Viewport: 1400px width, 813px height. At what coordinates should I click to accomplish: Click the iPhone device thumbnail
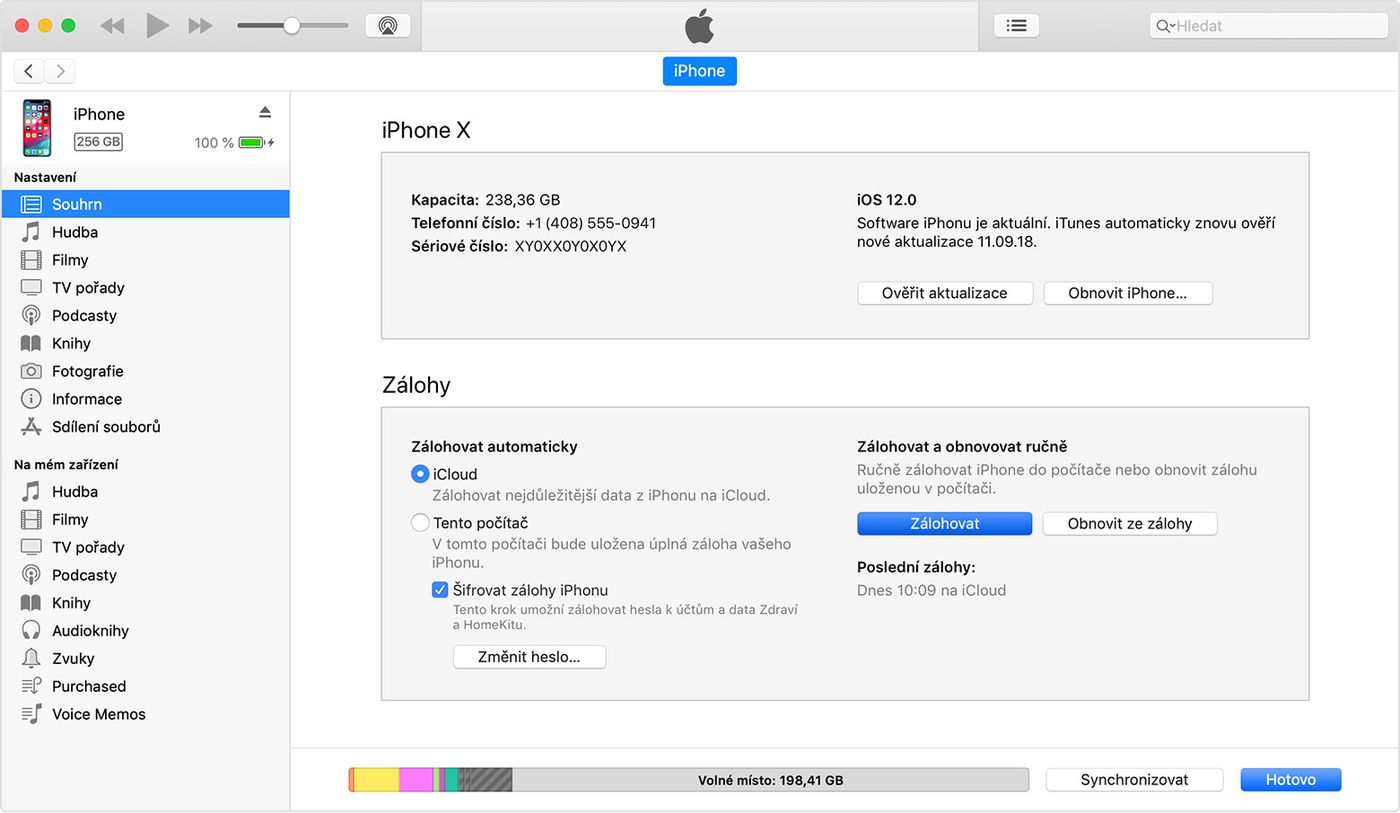(x=37, y=128)
